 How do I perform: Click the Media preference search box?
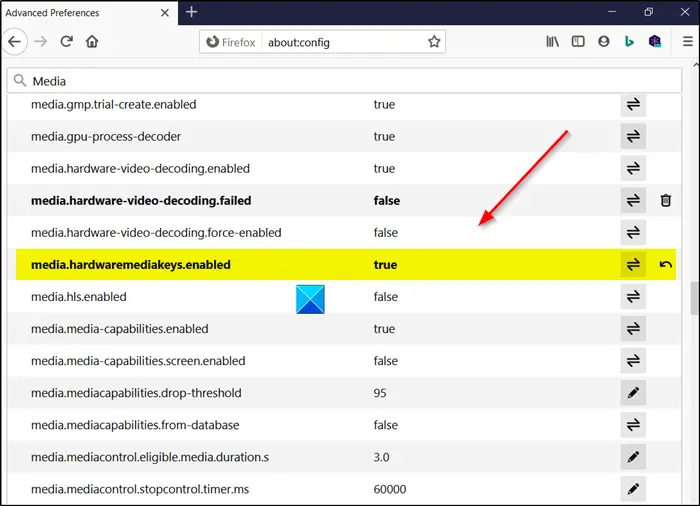[344, 81]
